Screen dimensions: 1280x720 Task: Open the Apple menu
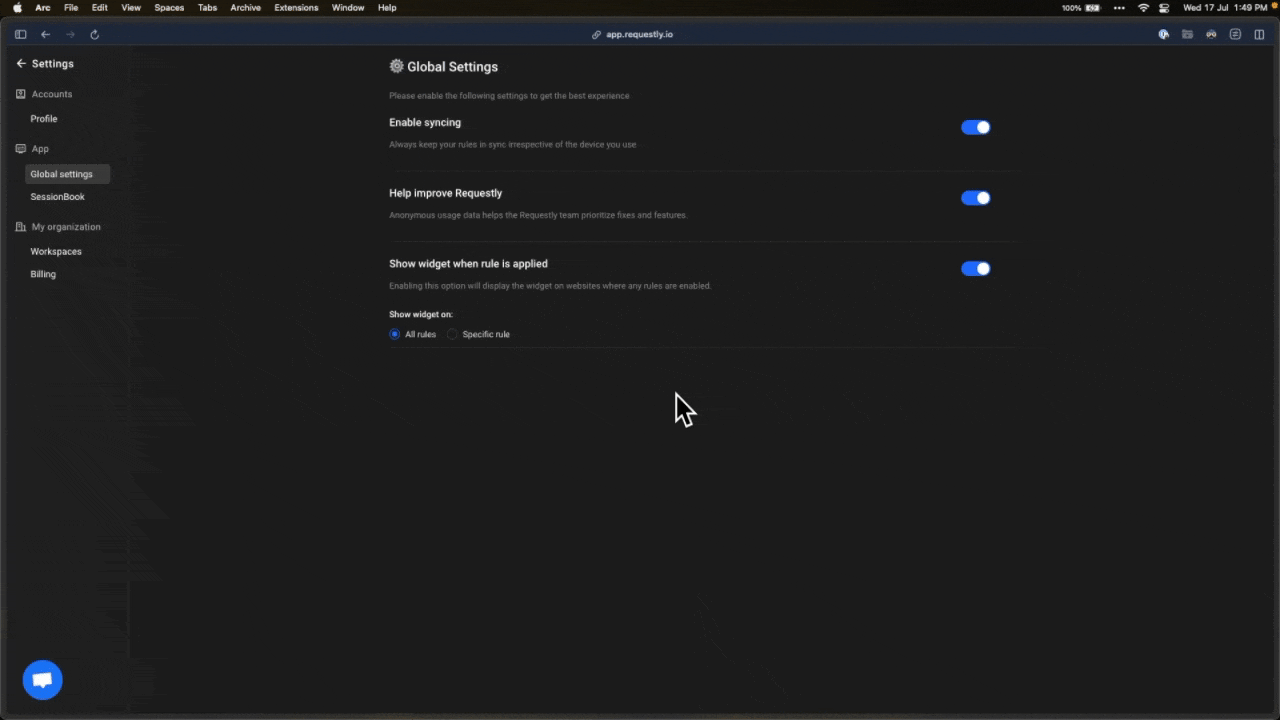17,7
